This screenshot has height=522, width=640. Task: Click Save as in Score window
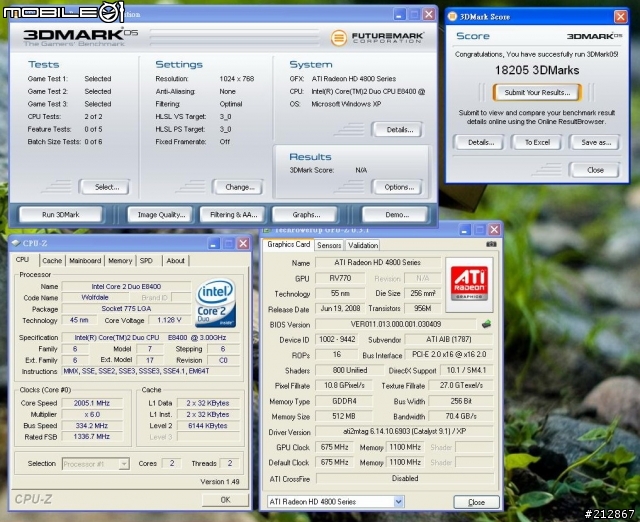tap(595, 142)
